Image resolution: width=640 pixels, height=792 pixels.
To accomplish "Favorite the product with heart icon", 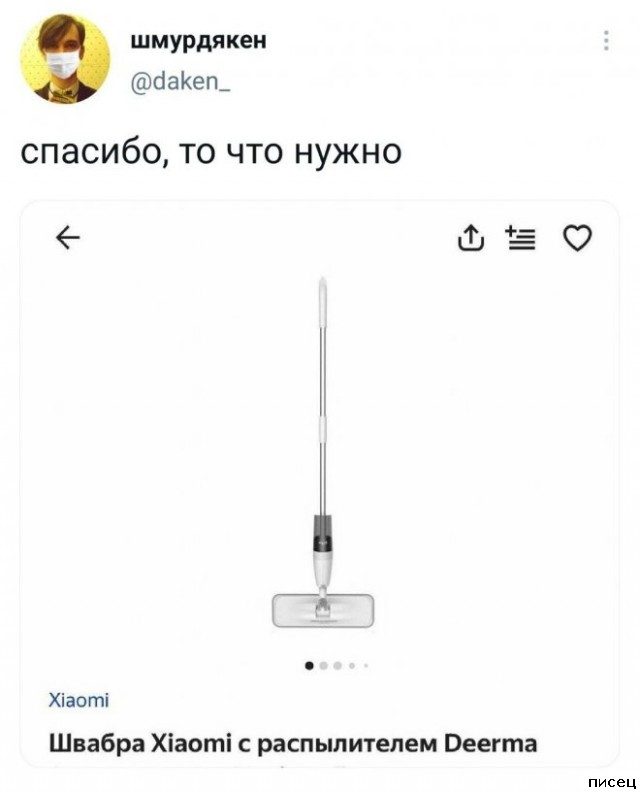I will 577,238.
